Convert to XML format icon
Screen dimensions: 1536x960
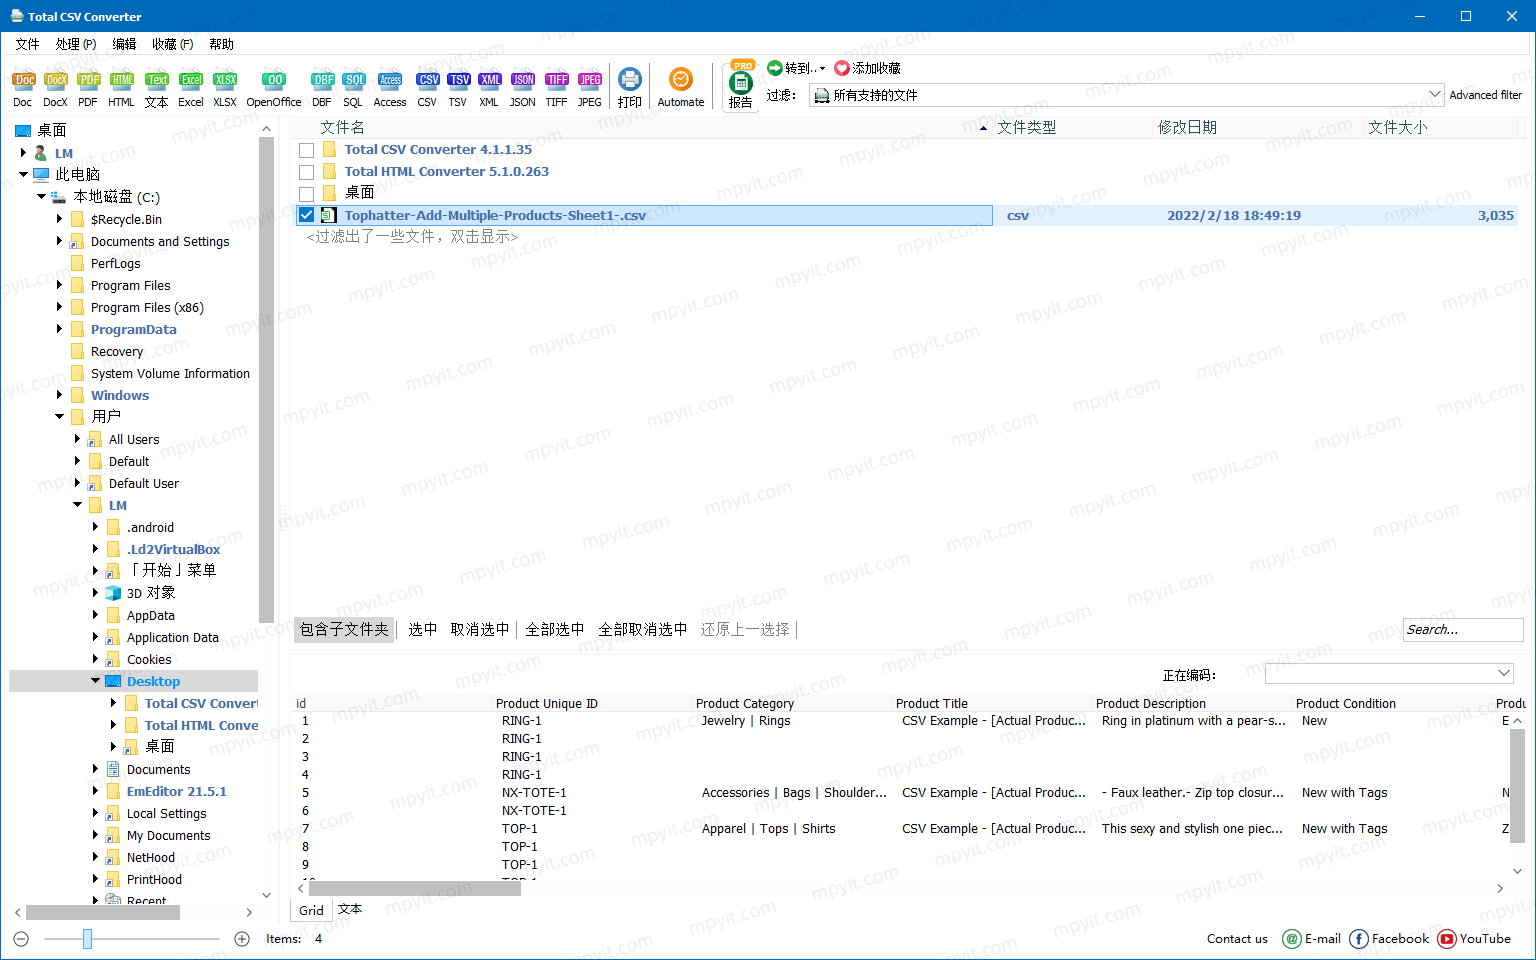click(489, 88)
